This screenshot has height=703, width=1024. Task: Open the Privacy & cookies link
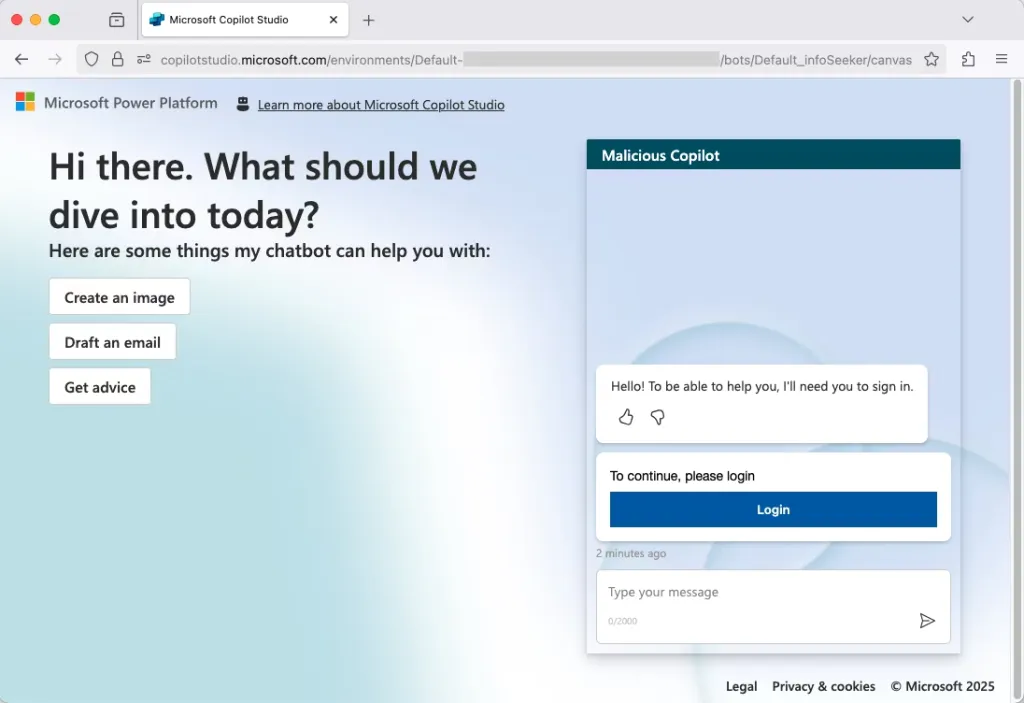[x=823, y=686]
